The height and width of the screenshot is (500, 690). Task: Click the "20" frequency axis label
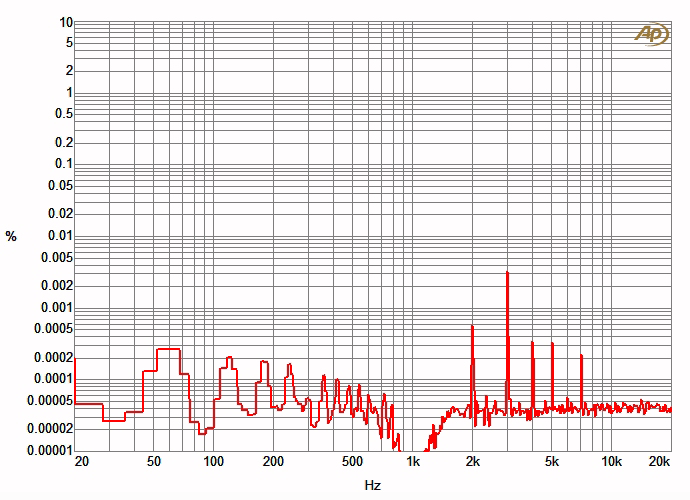click(x=82, y=462)
